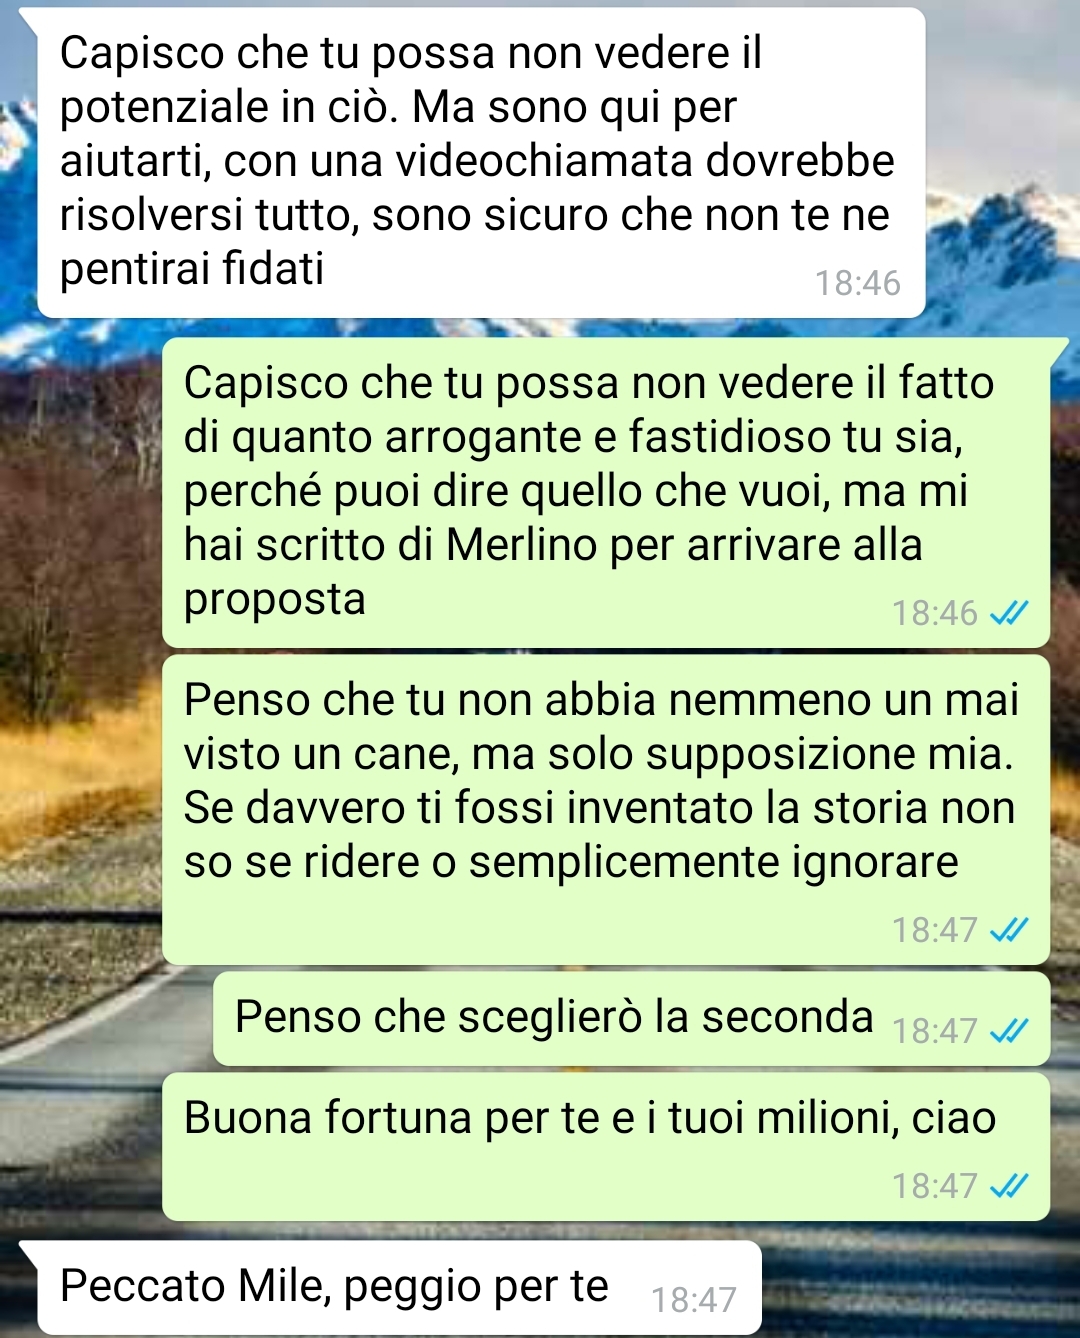The width and height of the screenshot is (1080, 1338).
Task: Select message 'Penso che tu non abbia nemmeno'
Action: click(606, 810)
